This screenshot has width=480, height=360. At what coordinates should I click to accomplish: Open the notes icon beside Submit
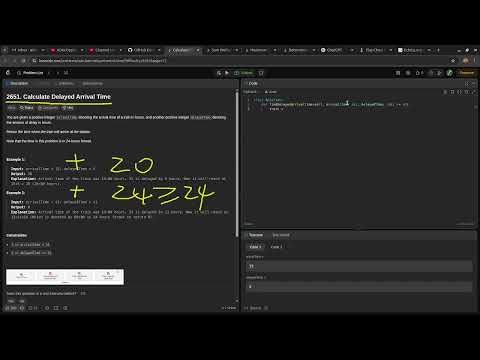click(261, 73)
